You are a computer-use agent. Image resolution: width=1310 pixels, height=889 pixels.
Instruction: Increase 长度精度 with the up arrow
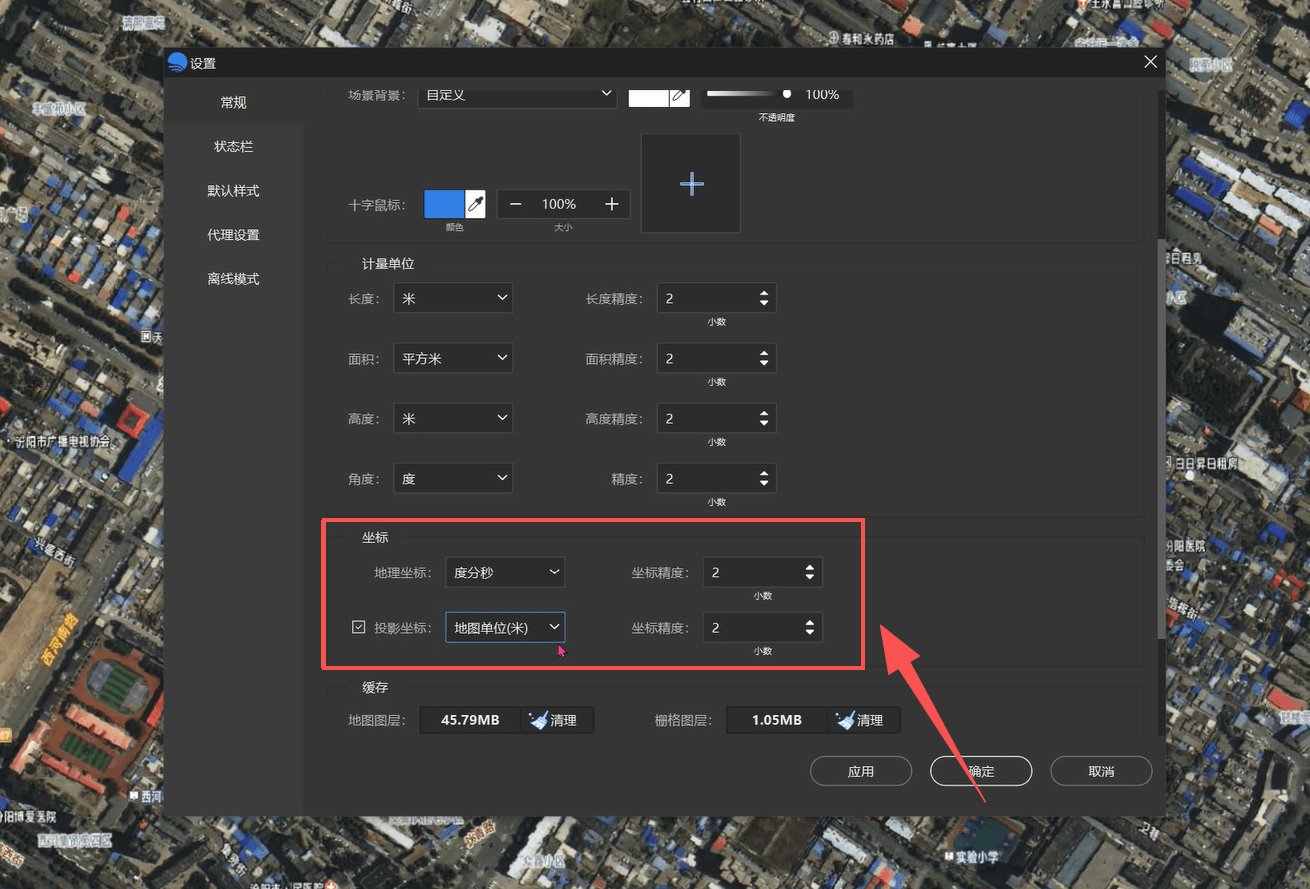(x=764, y=293)
